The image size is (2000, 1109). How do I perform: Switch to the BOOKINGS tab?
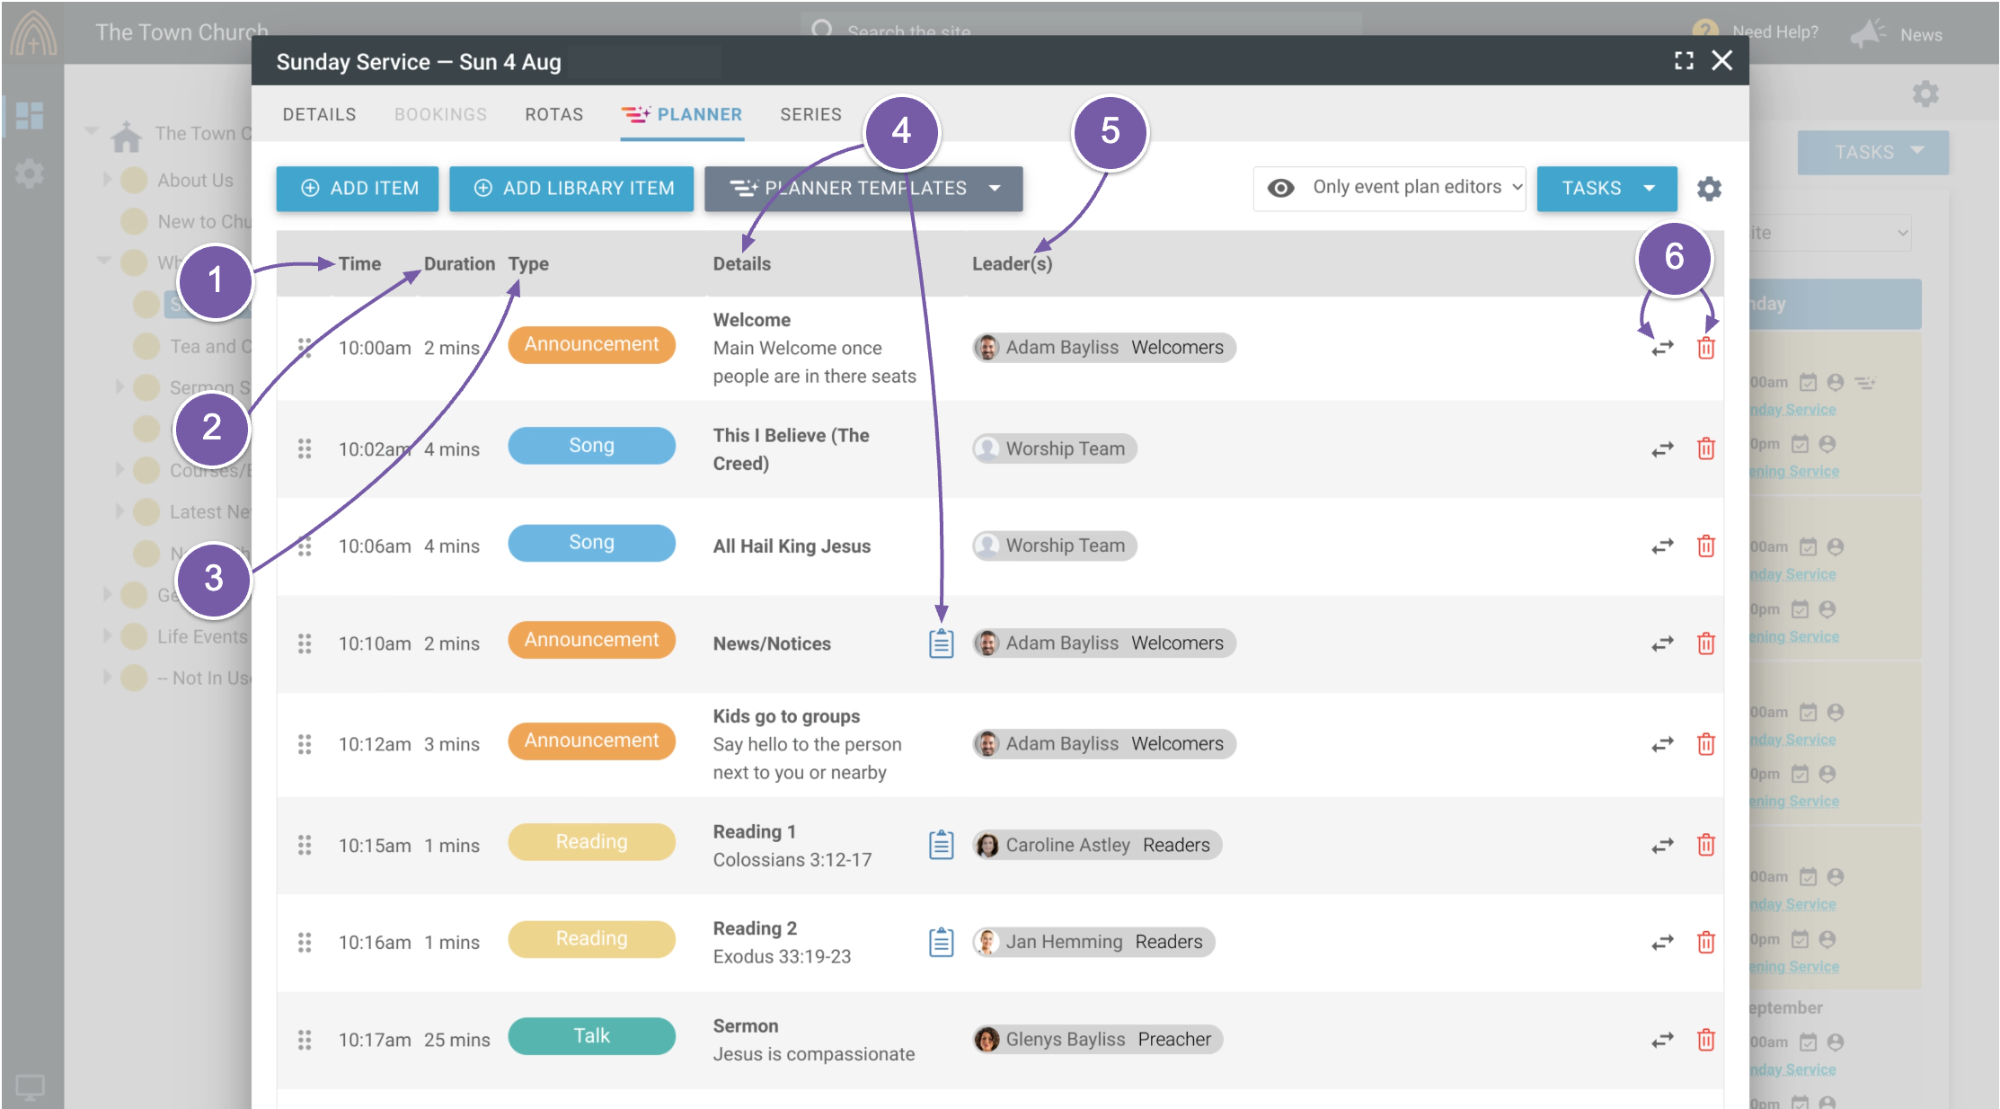click(440, 114)
